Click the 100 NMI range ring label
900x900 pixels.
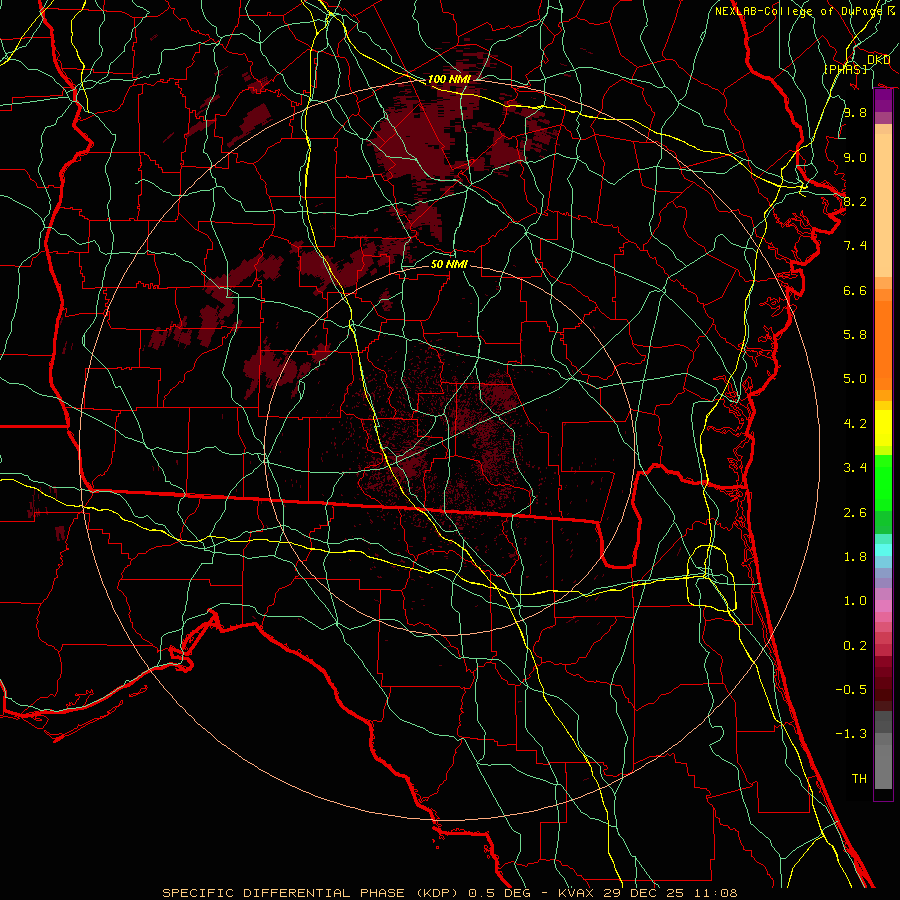click(x=449, y=79)
